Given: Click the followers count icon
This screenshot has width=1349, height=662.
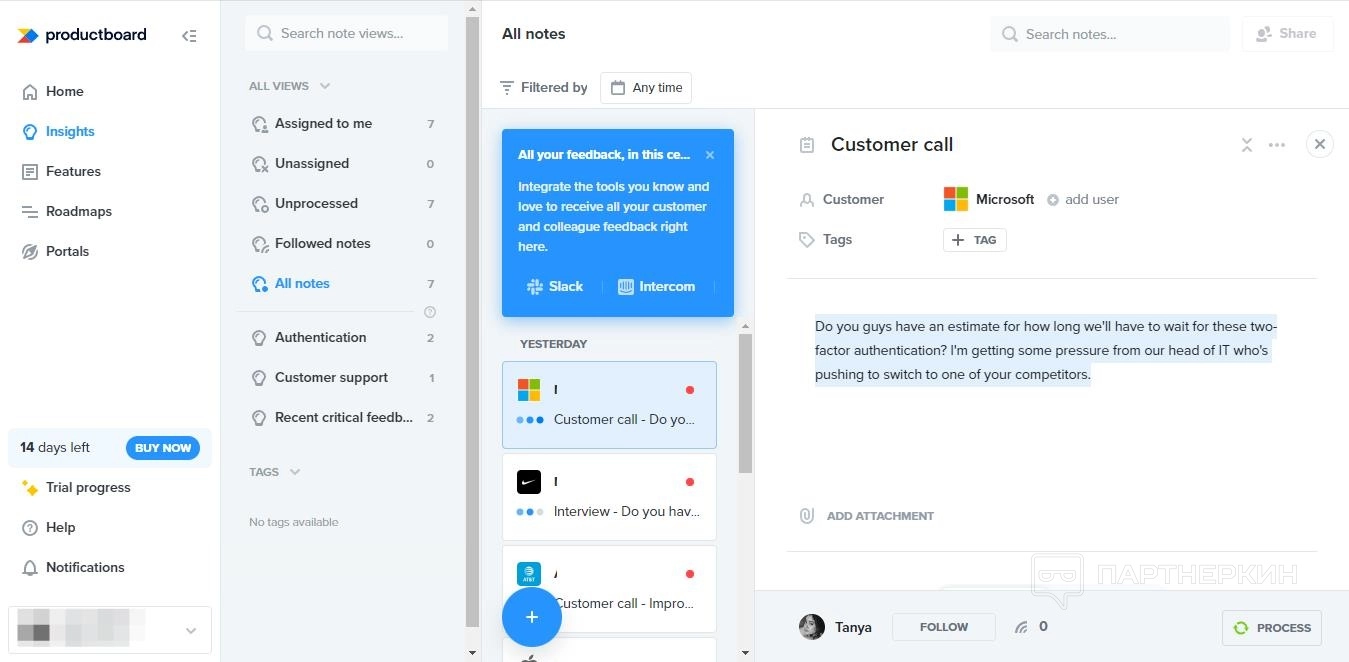Looking at the screenshot, I should click(1021, 627).
